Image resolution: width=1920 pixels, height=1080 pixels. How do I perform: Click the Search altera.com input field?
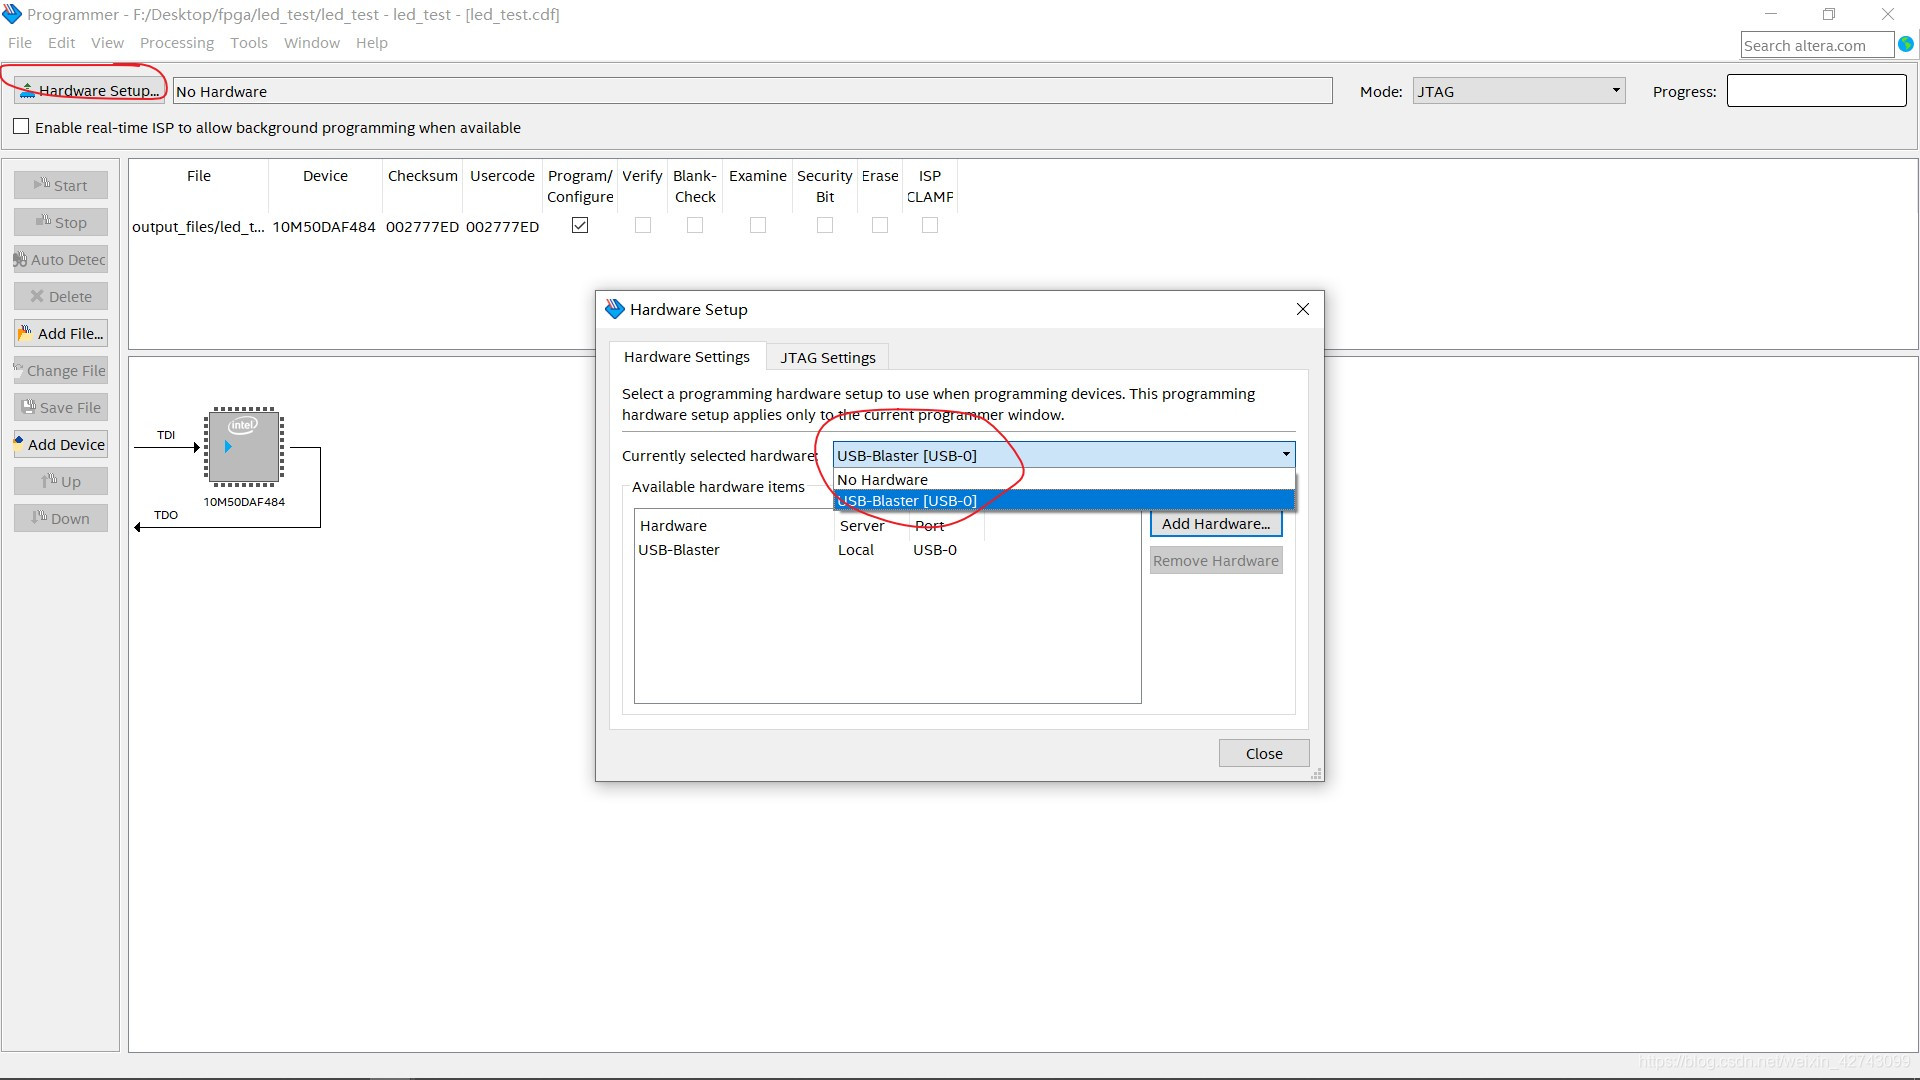pos(1815,45)
